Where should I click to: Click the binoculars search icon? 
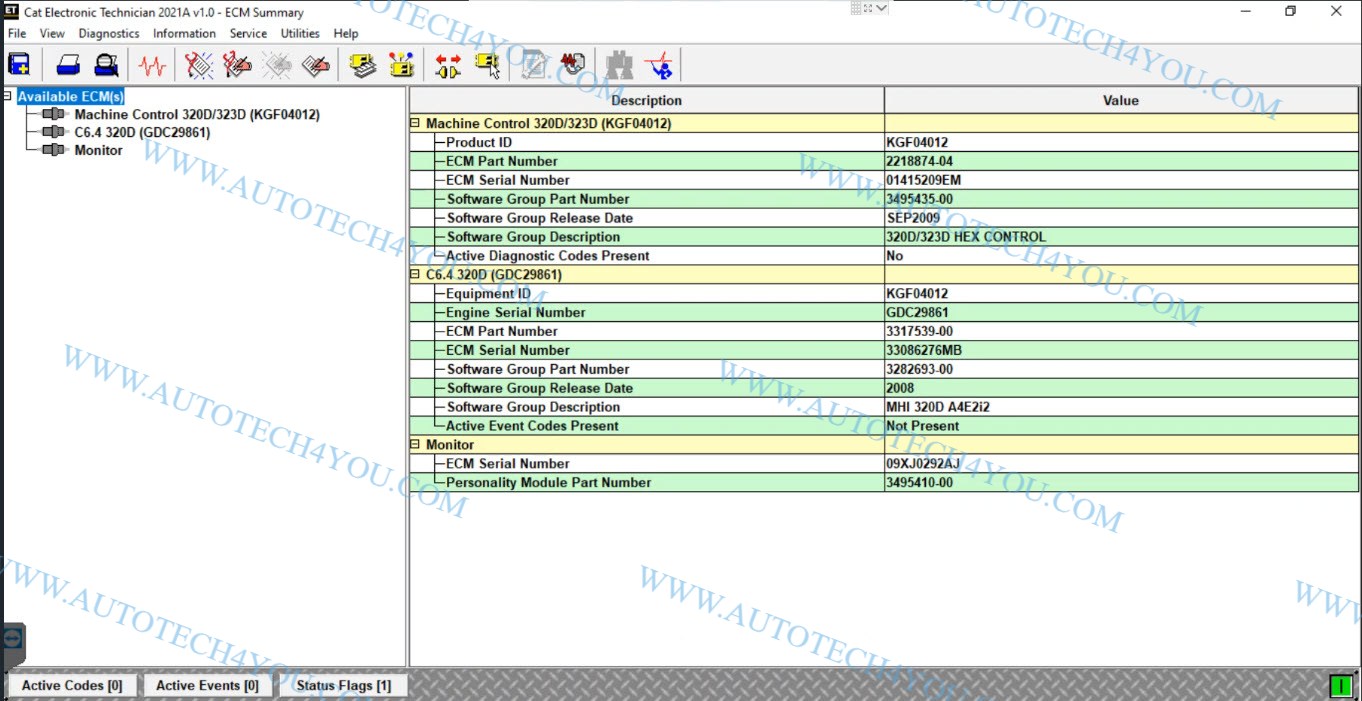tap(619, 66)
